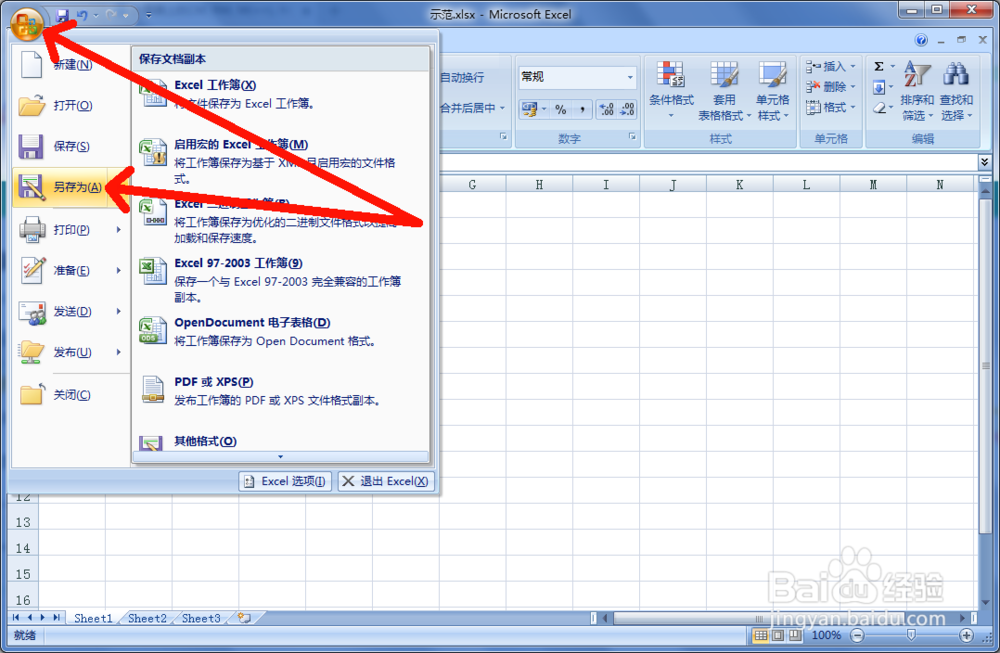This screenshot has width=1000, height=653.
Task: Go to next sheet navigation arrow
Action: point(43,617)
